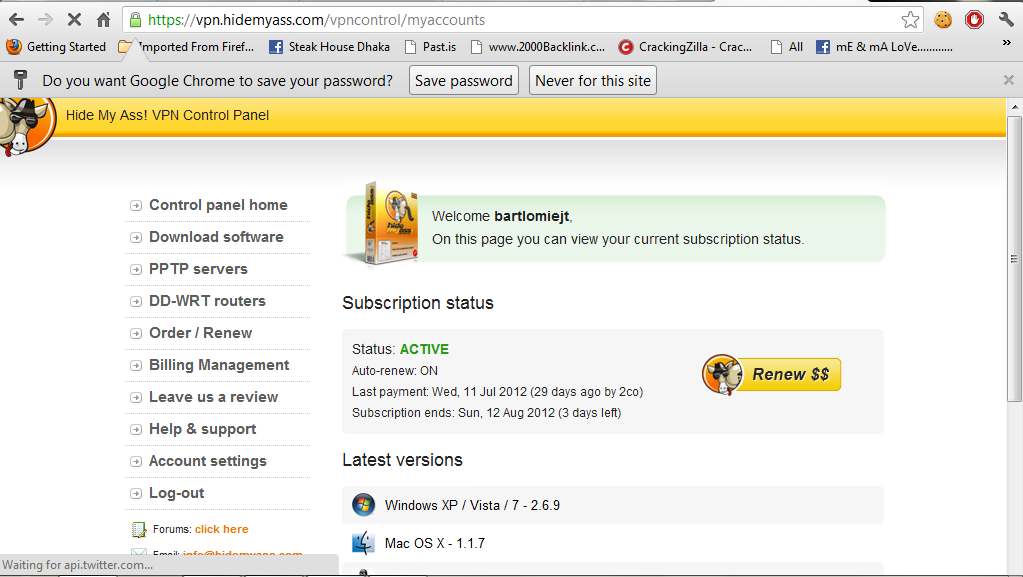The height and width of the screenshot is (577, 1023).
Task: Click Never for this site button
Action: [x=592, y=80]
